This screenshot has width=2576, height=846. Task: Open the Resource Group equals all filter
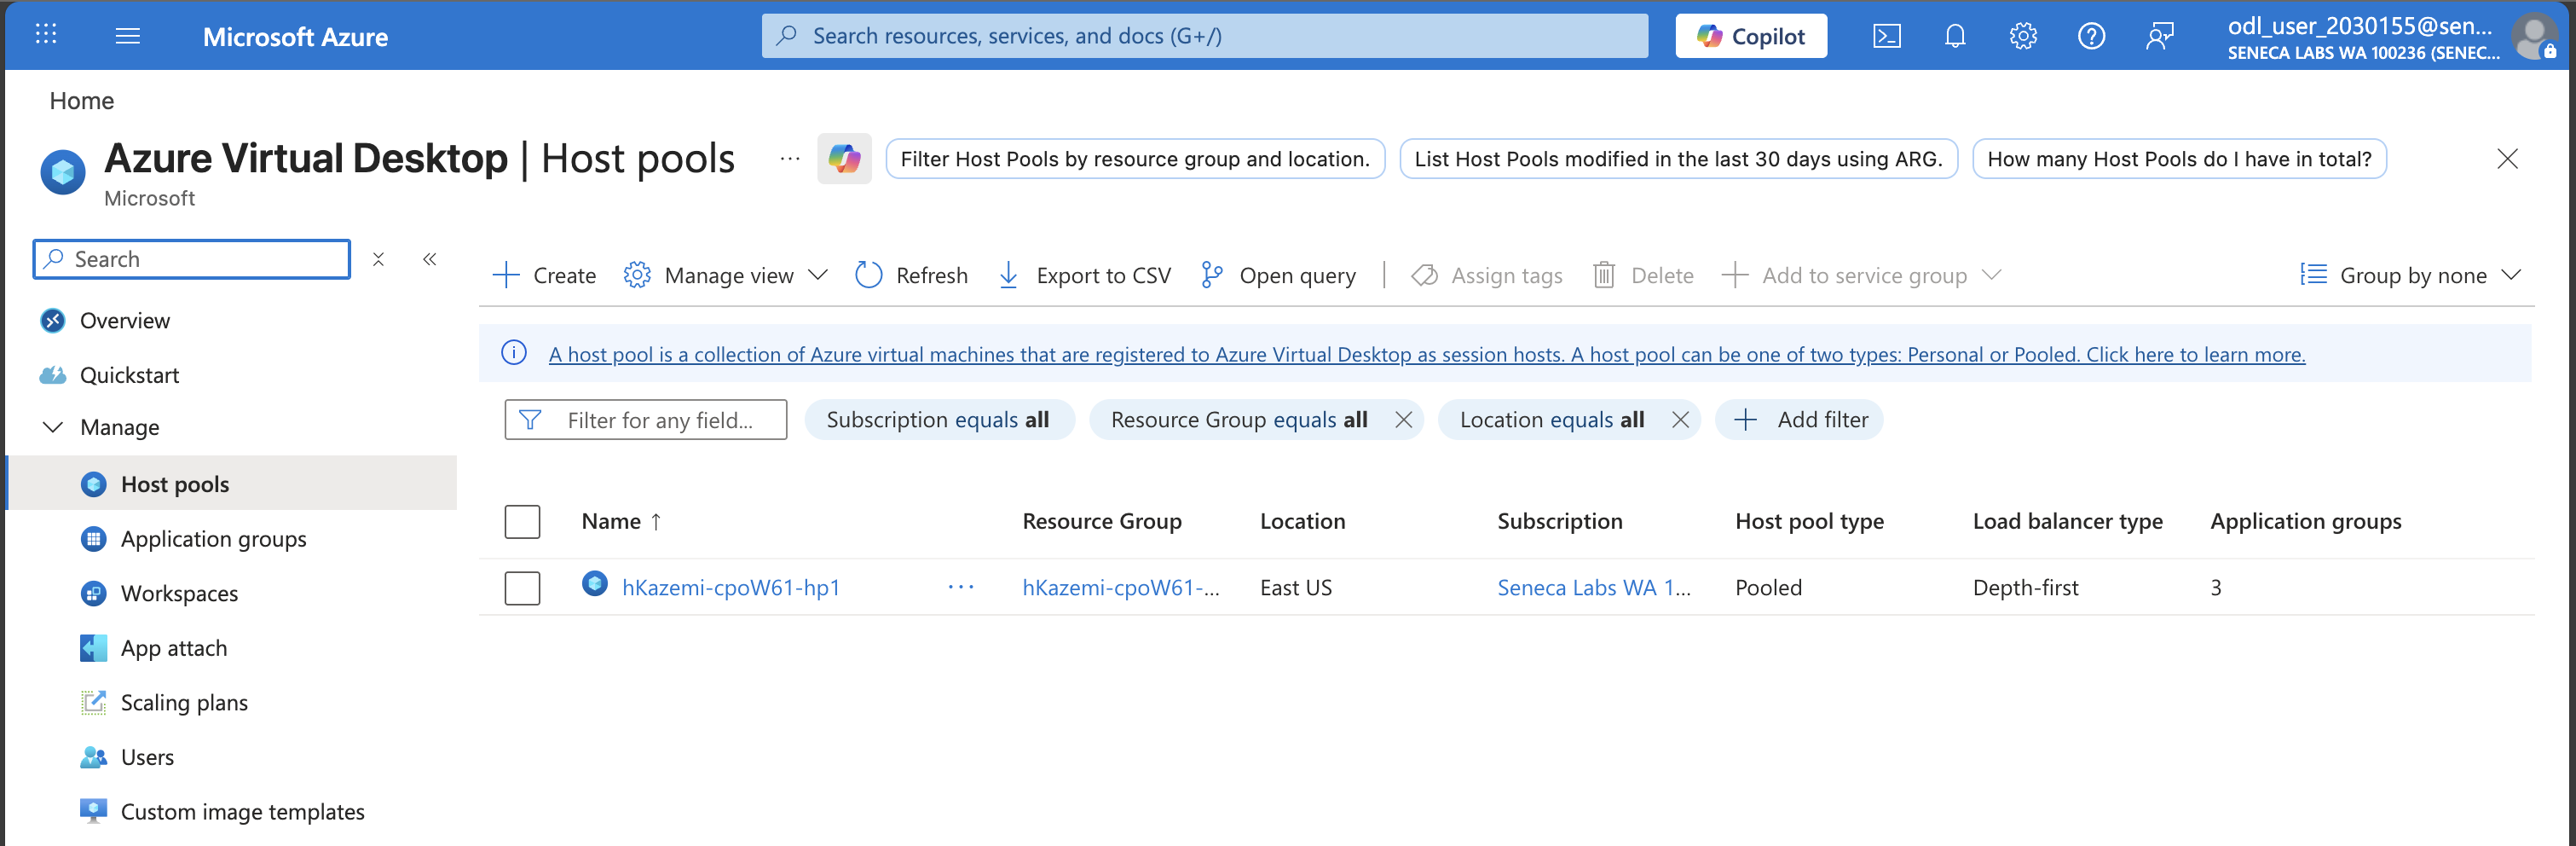point(1239,420)
